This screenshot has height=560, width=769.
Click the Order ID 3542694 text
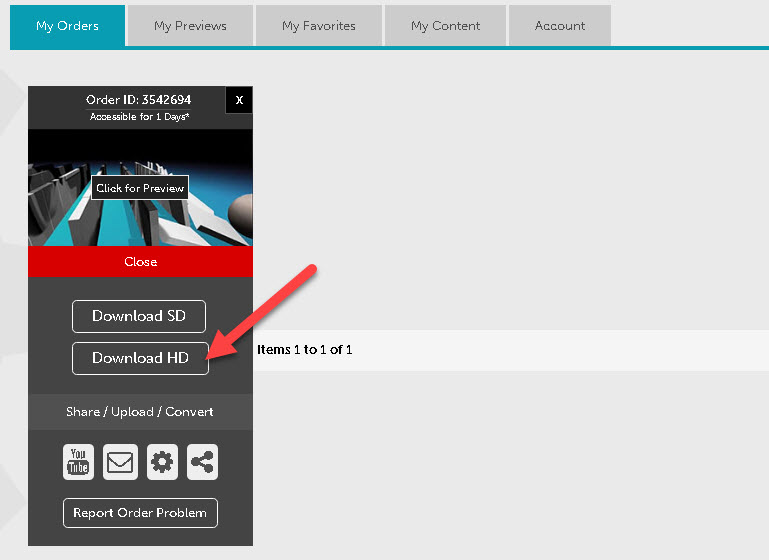tap(138, 100)
